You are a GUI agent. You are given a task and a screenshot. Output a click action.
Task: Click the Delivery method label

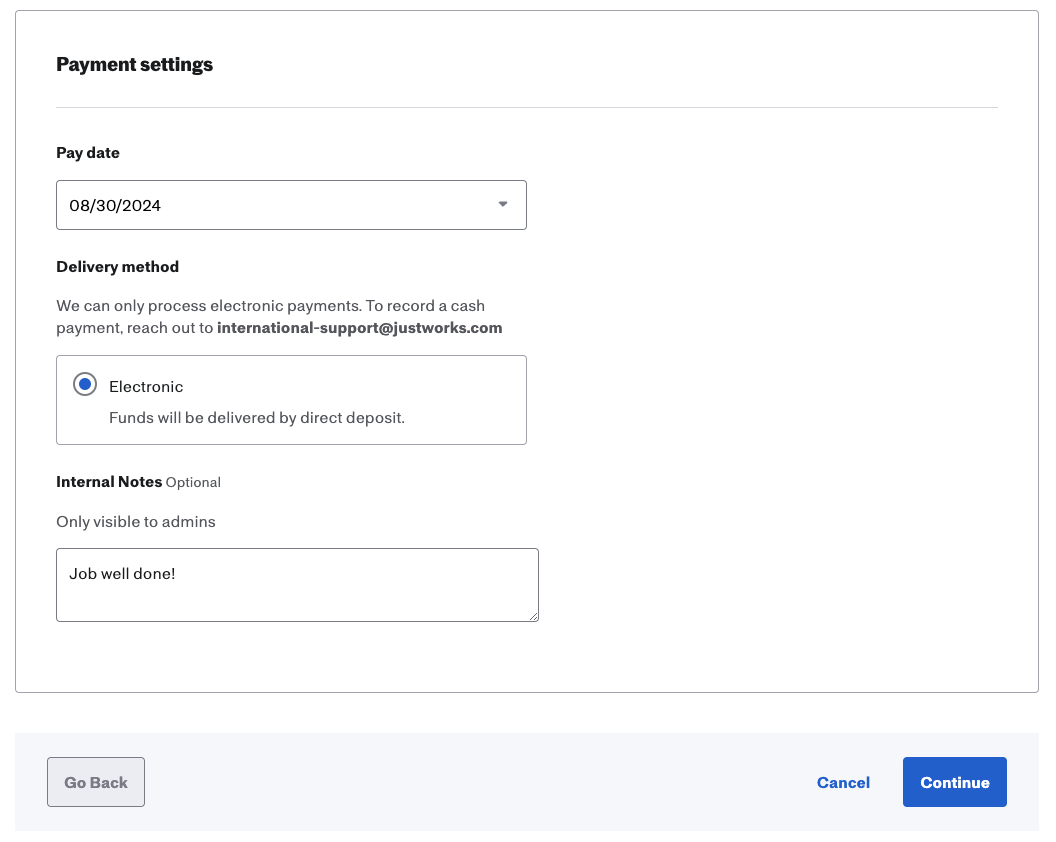[117, 267]
